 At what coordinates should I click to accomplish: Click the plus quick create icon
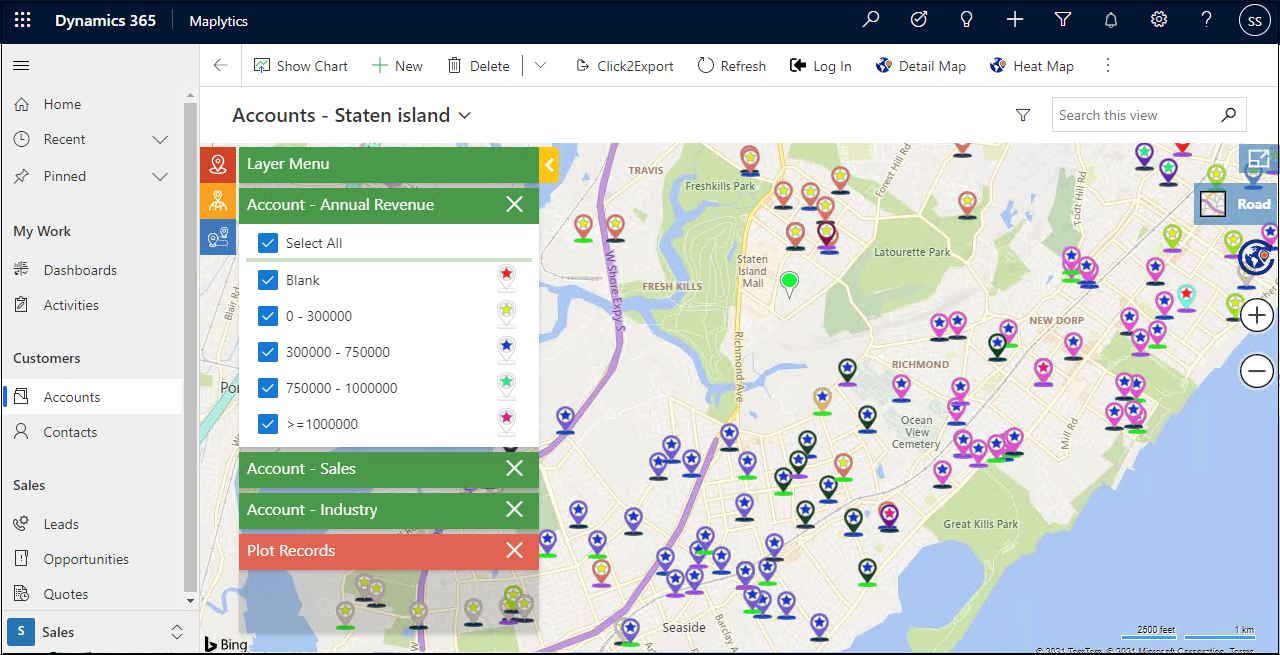click(1015, 20)
